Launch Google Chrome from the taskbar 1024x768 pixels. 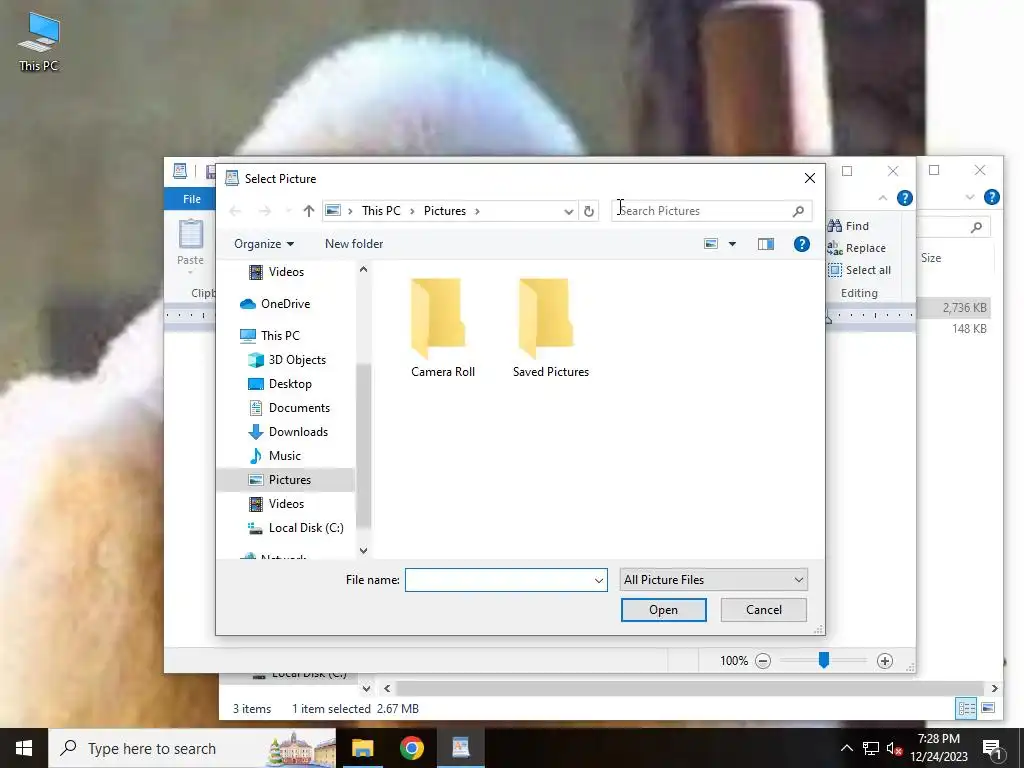[x=411, y=748]
